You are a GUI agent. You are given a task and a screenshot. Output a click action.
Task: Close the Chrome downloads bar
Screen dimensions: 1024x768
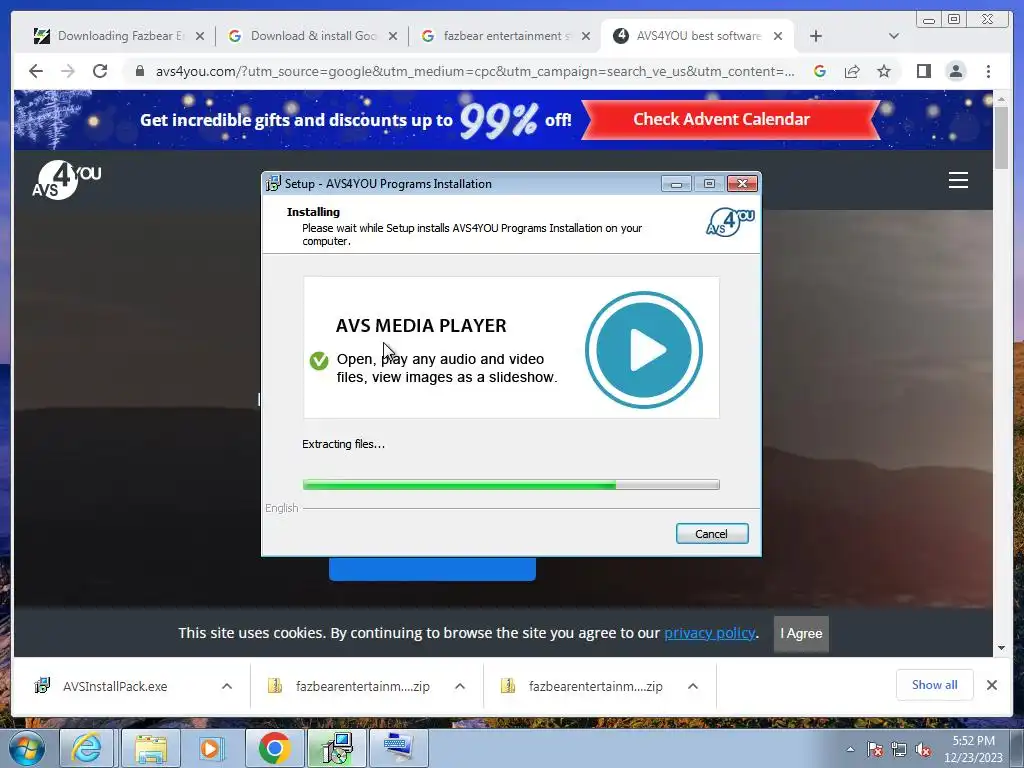[x=991, y=685]
